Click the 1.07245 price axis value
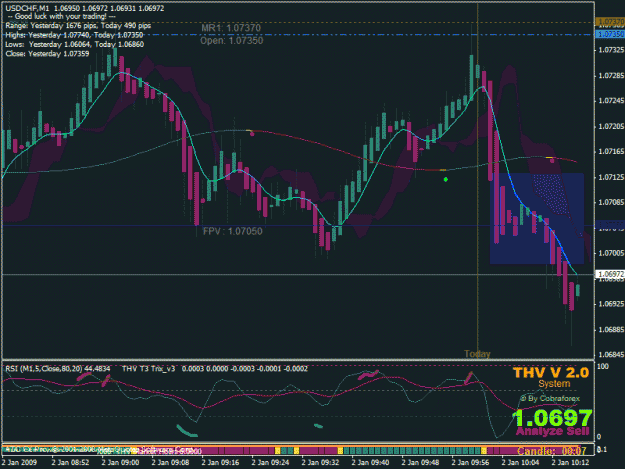Viewport: 625px width, 469px height. click(x=611, y=101)
